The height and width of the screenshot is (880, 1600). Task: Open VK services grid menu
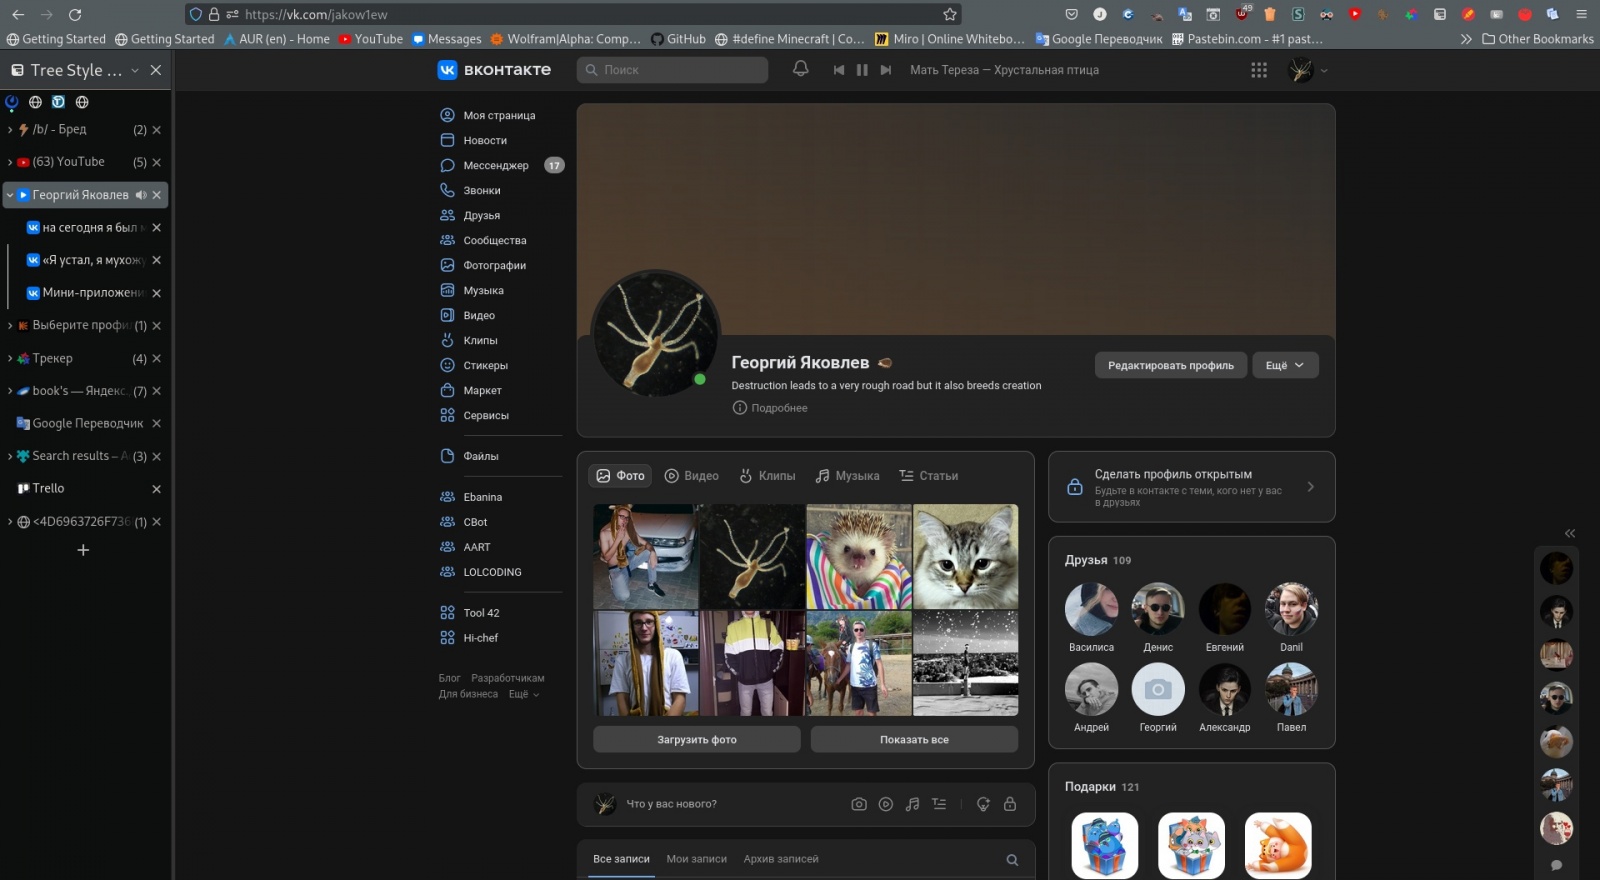1259,70
